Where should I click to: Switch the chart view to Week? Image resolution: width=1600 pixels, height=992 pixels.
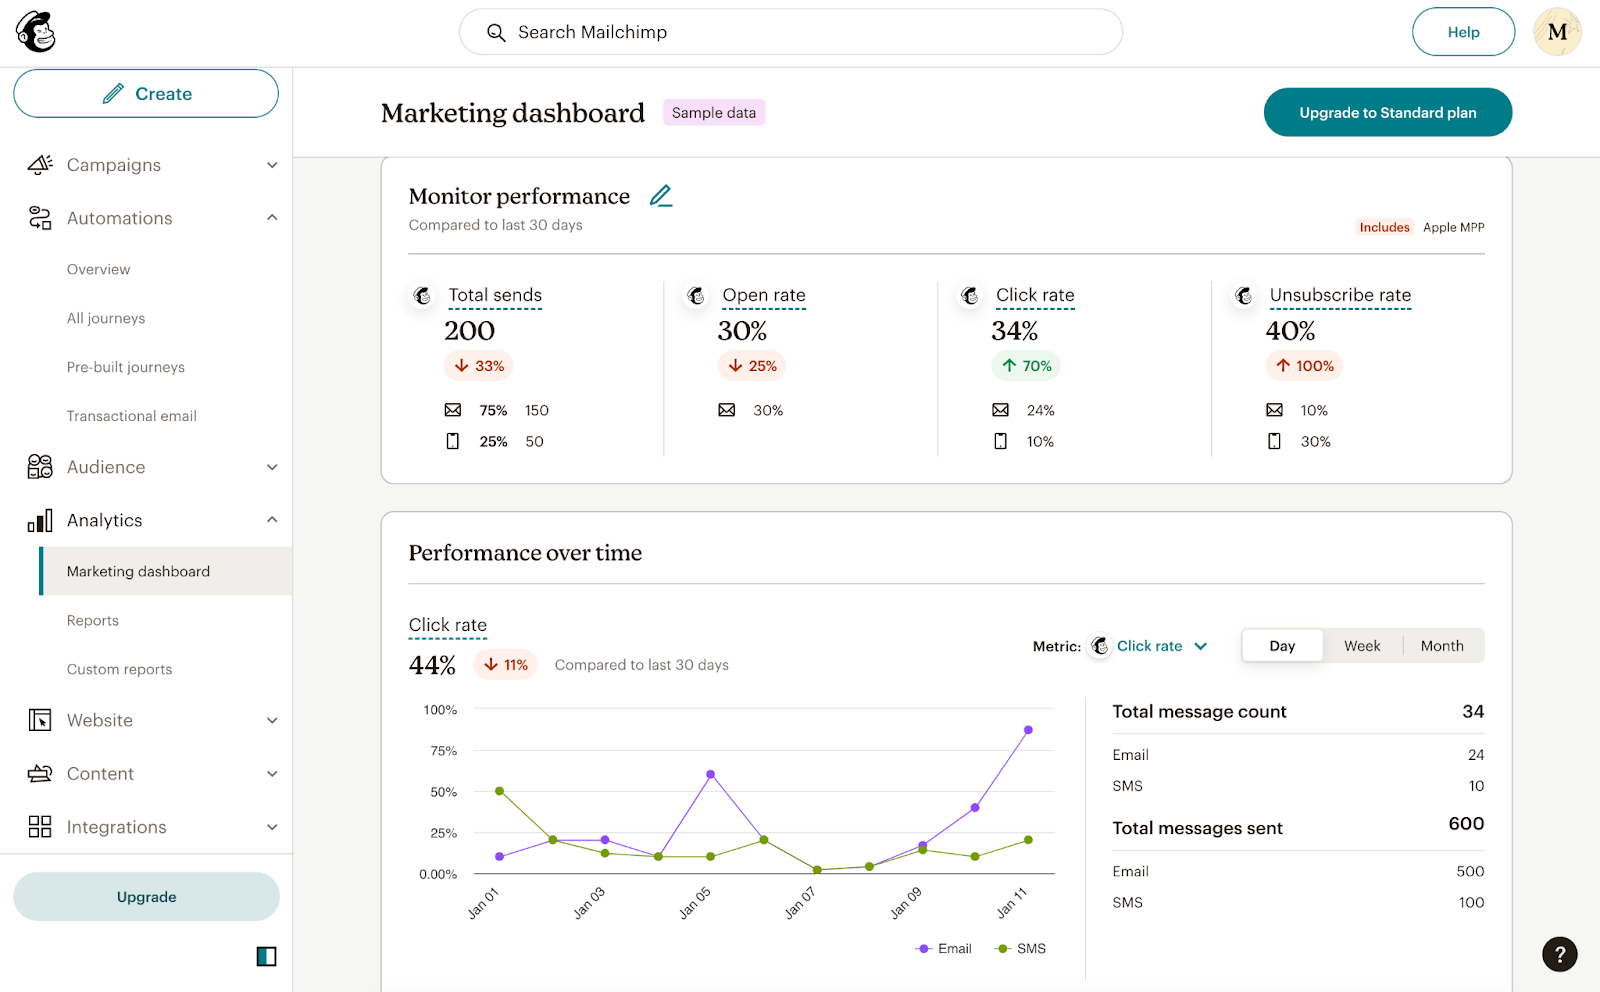(1362, 645)
